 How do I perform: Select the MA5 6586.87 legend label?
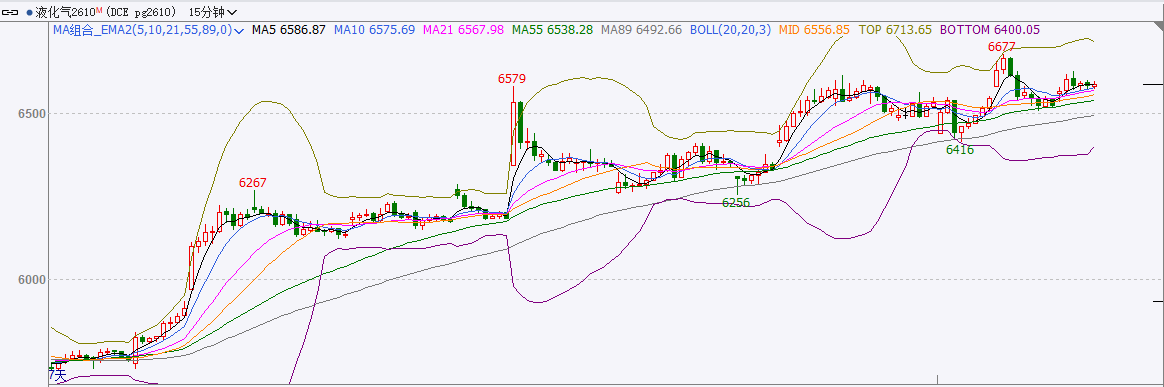(289, 30)
